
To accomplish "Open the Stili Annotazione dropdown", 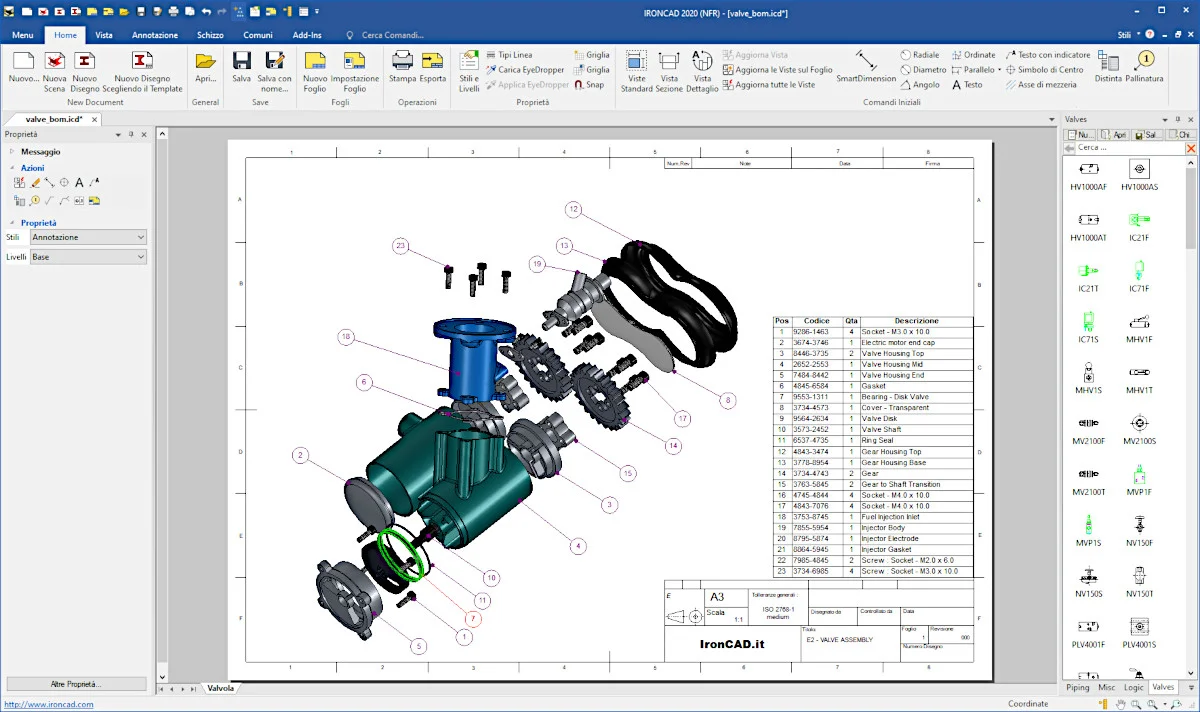I will click(x=88, y=237).
